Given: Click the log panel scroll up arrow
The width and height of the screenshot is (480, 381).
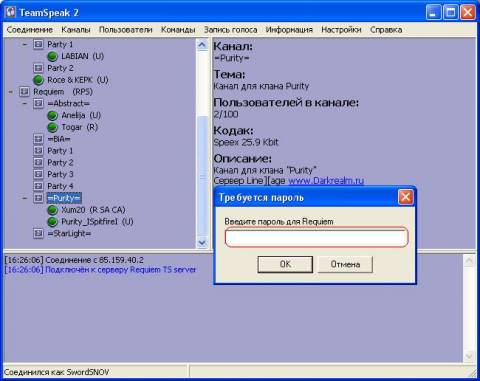Looking at the screenshot, I should (469, 261).
